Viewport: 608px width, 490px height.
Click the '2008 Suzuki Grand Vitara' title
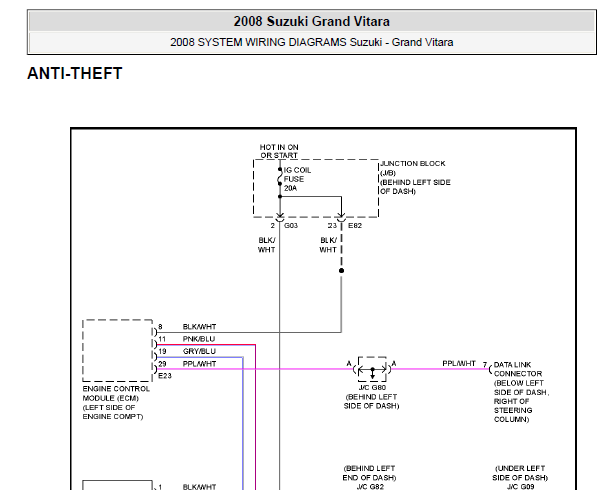(311, 21)
